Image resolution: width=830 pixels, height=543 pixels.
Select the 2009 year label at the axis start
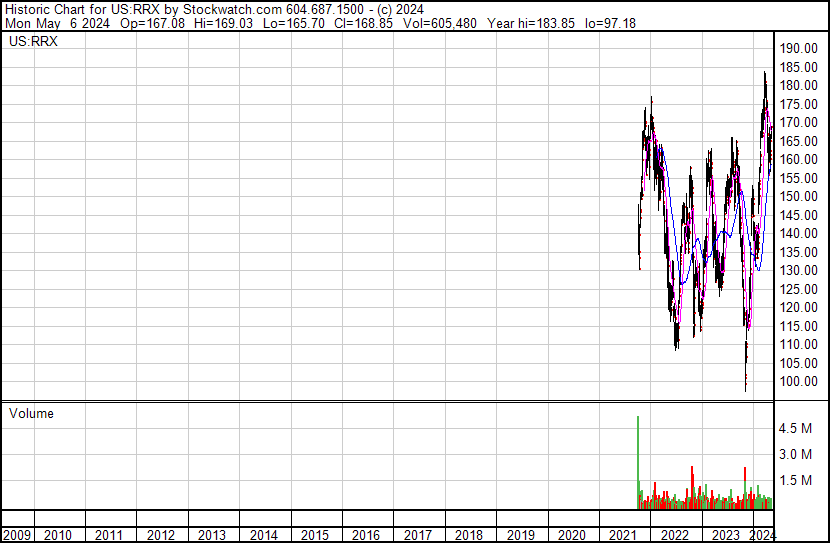pos(17,535)
